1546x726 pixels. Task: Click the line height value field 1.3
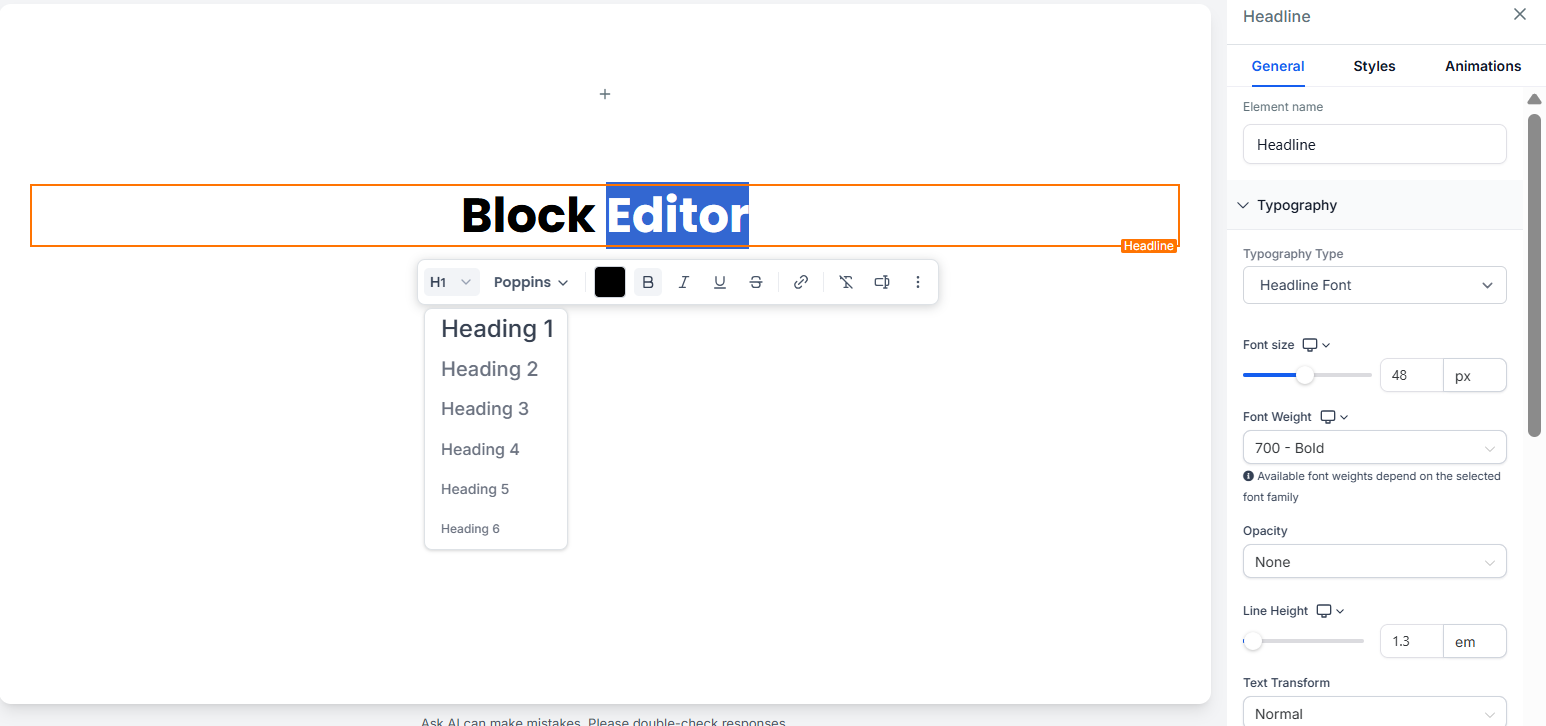click(1411, 641)
